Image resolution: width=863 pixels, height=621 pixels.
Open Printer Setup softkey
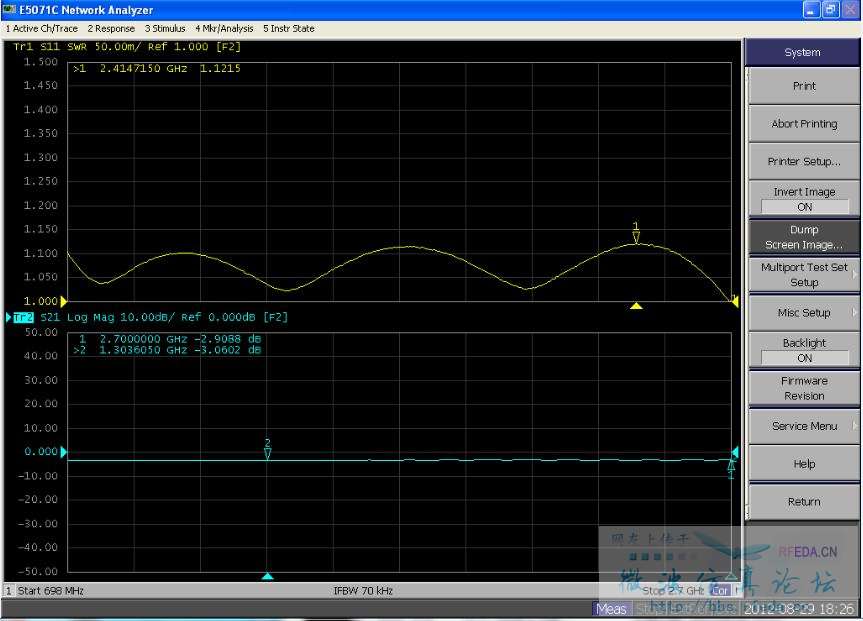pyautogui.click(x=804, y=161)
